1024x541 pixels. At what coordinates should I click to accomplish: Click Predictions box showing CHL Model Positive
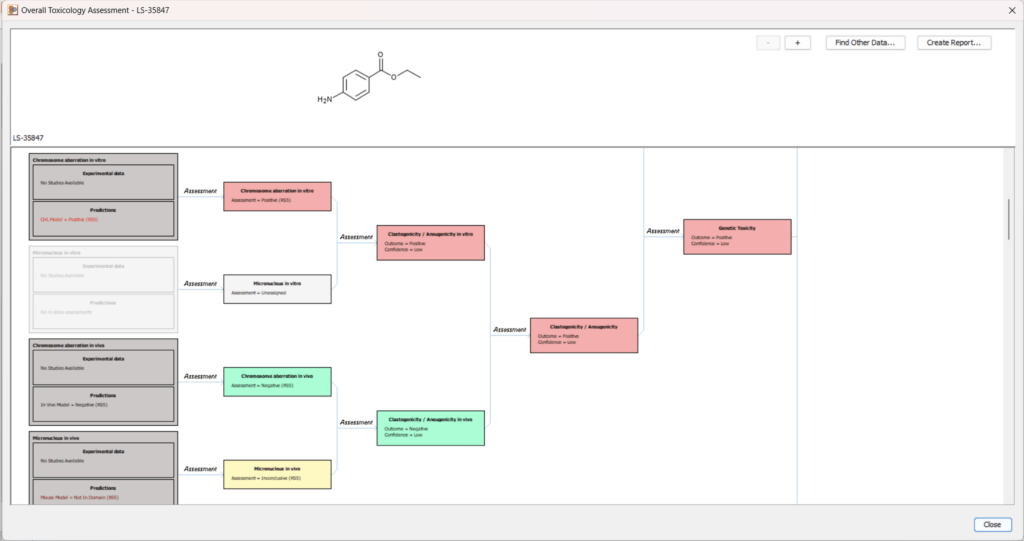click(x=104, y=216)
